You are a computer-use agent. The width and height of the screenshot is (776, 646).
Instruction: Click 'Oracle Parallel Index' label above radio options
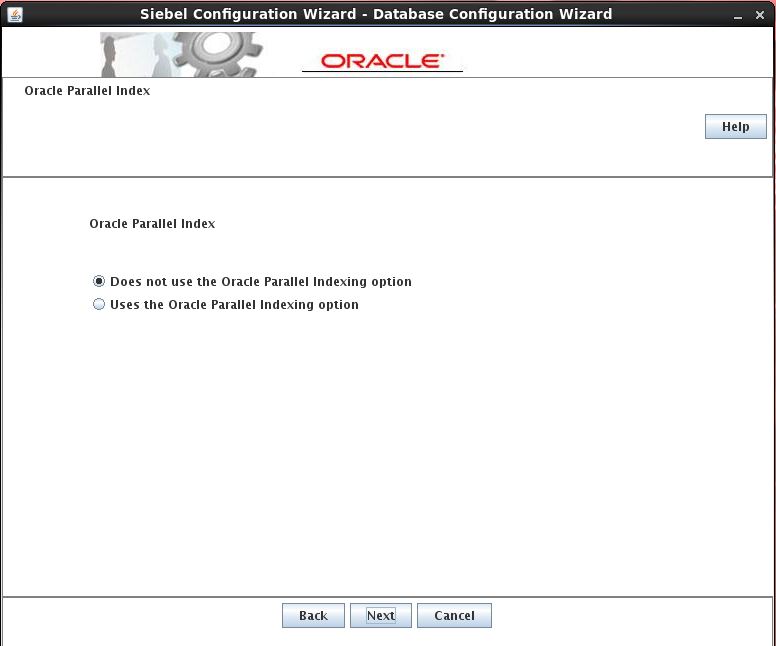coord(152,223)
